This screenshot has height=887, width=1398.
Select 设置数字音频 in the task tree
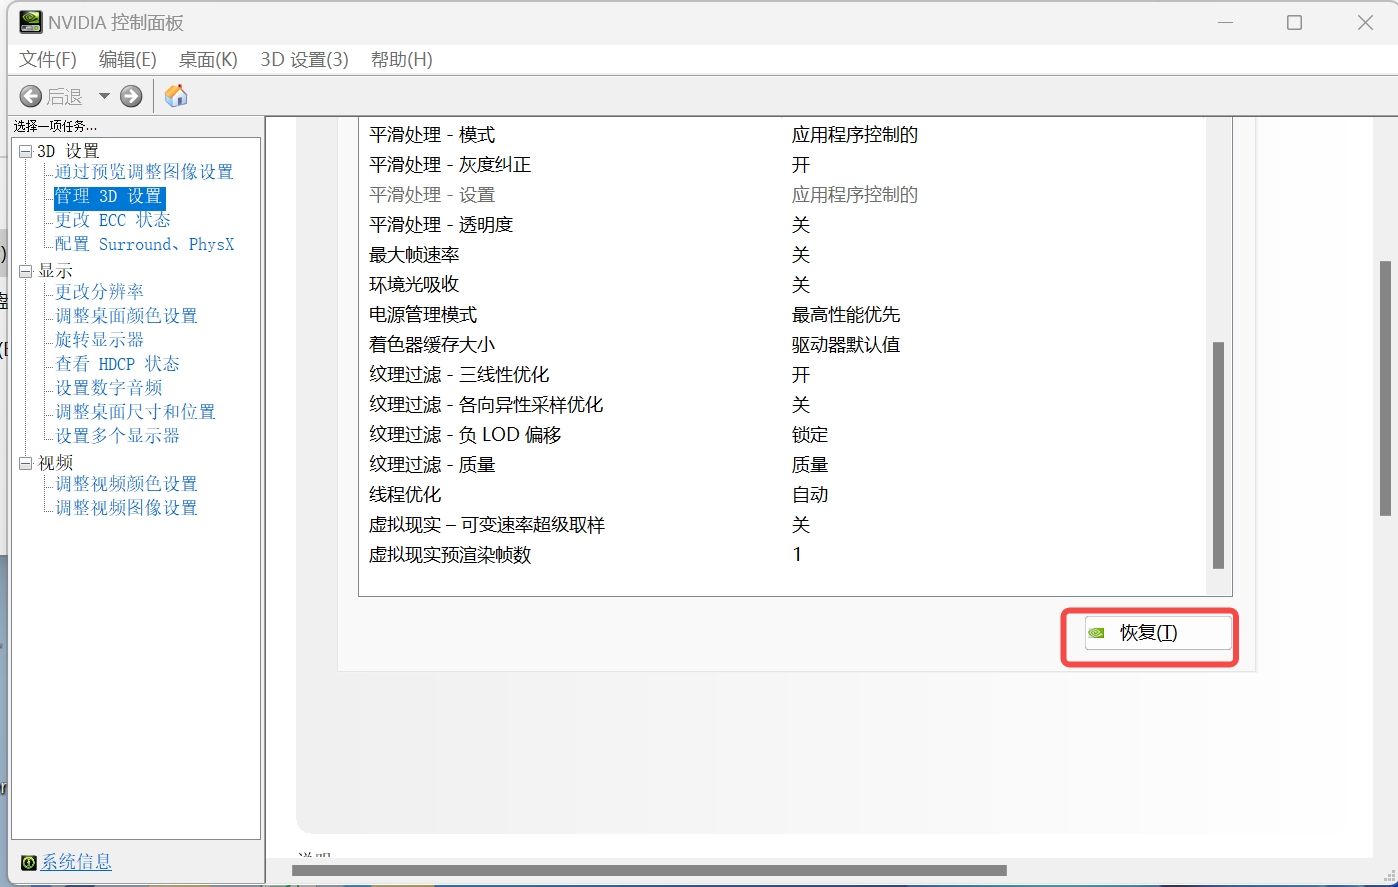[x=109, y=388]
